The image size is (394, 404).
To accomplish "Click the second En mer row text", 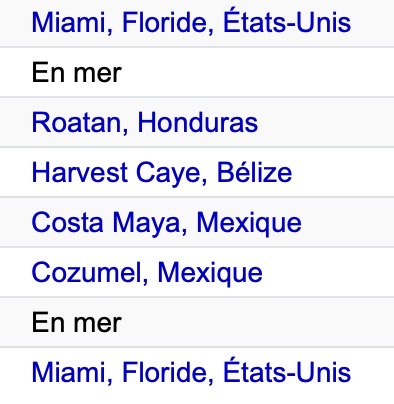I will 77,322.
